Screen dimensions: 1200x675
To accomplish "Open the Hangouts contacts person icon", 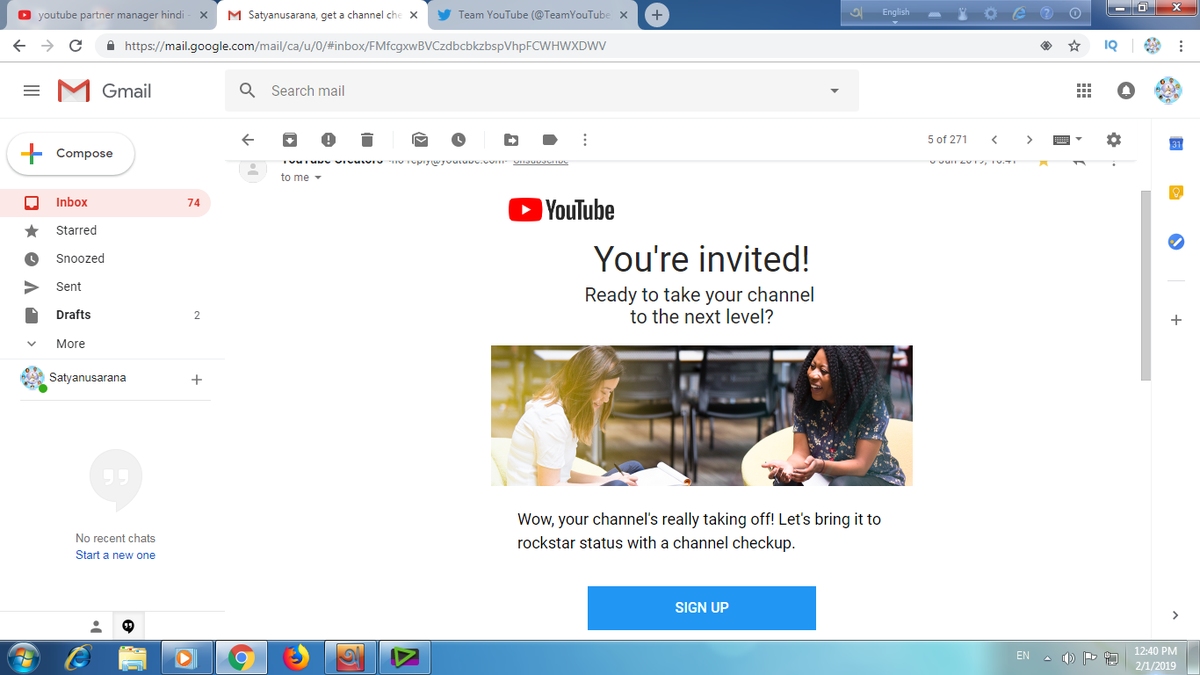I will (x=96, y=626).
